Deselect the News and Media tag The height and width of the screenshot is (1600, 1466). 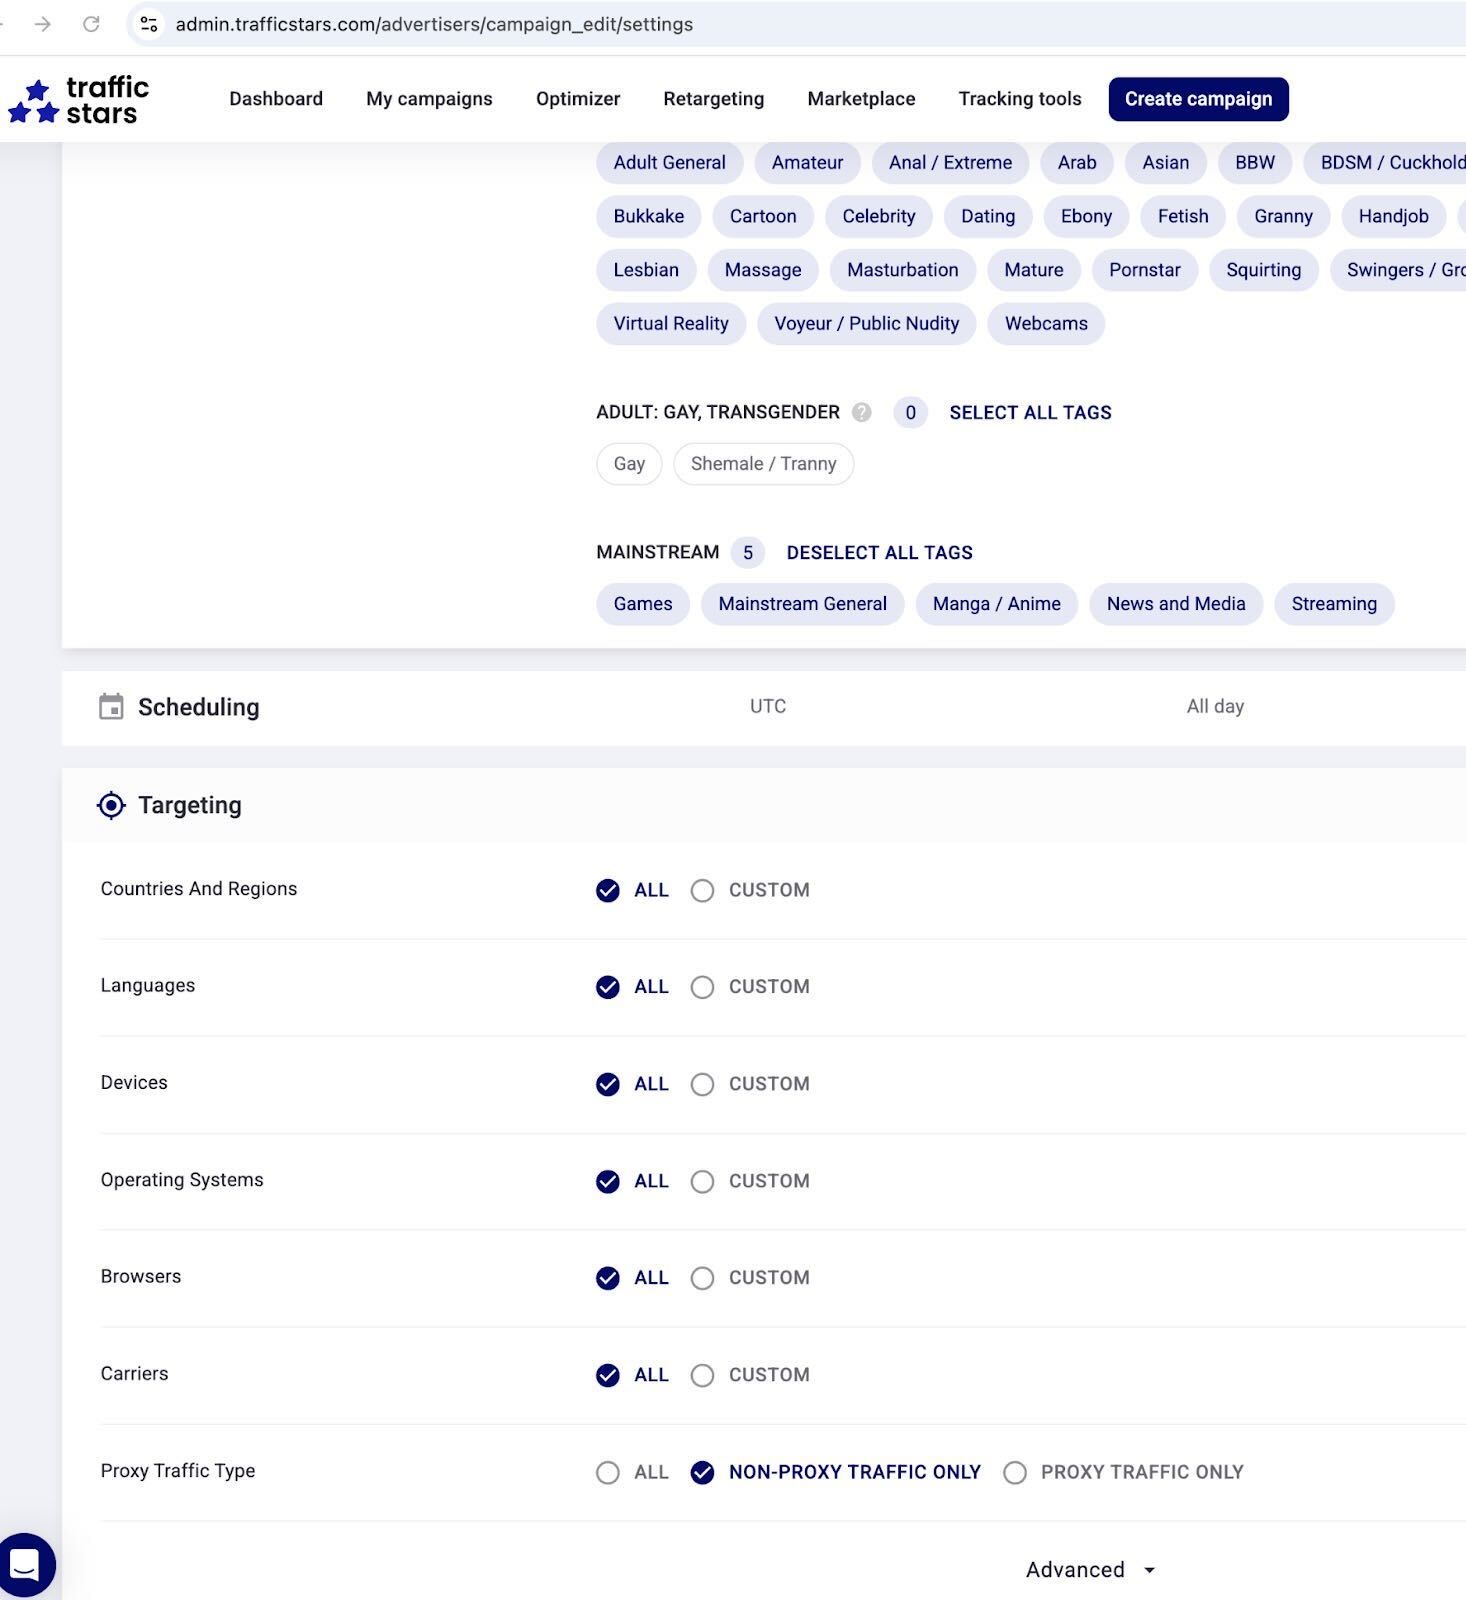pos(1176,604)
